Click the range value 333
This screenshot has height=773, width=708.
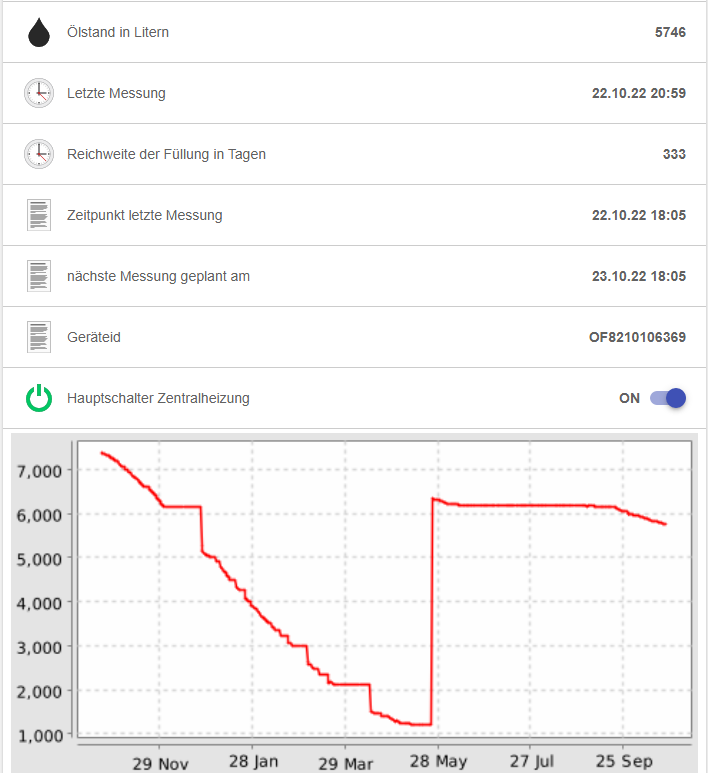(674, 155)
